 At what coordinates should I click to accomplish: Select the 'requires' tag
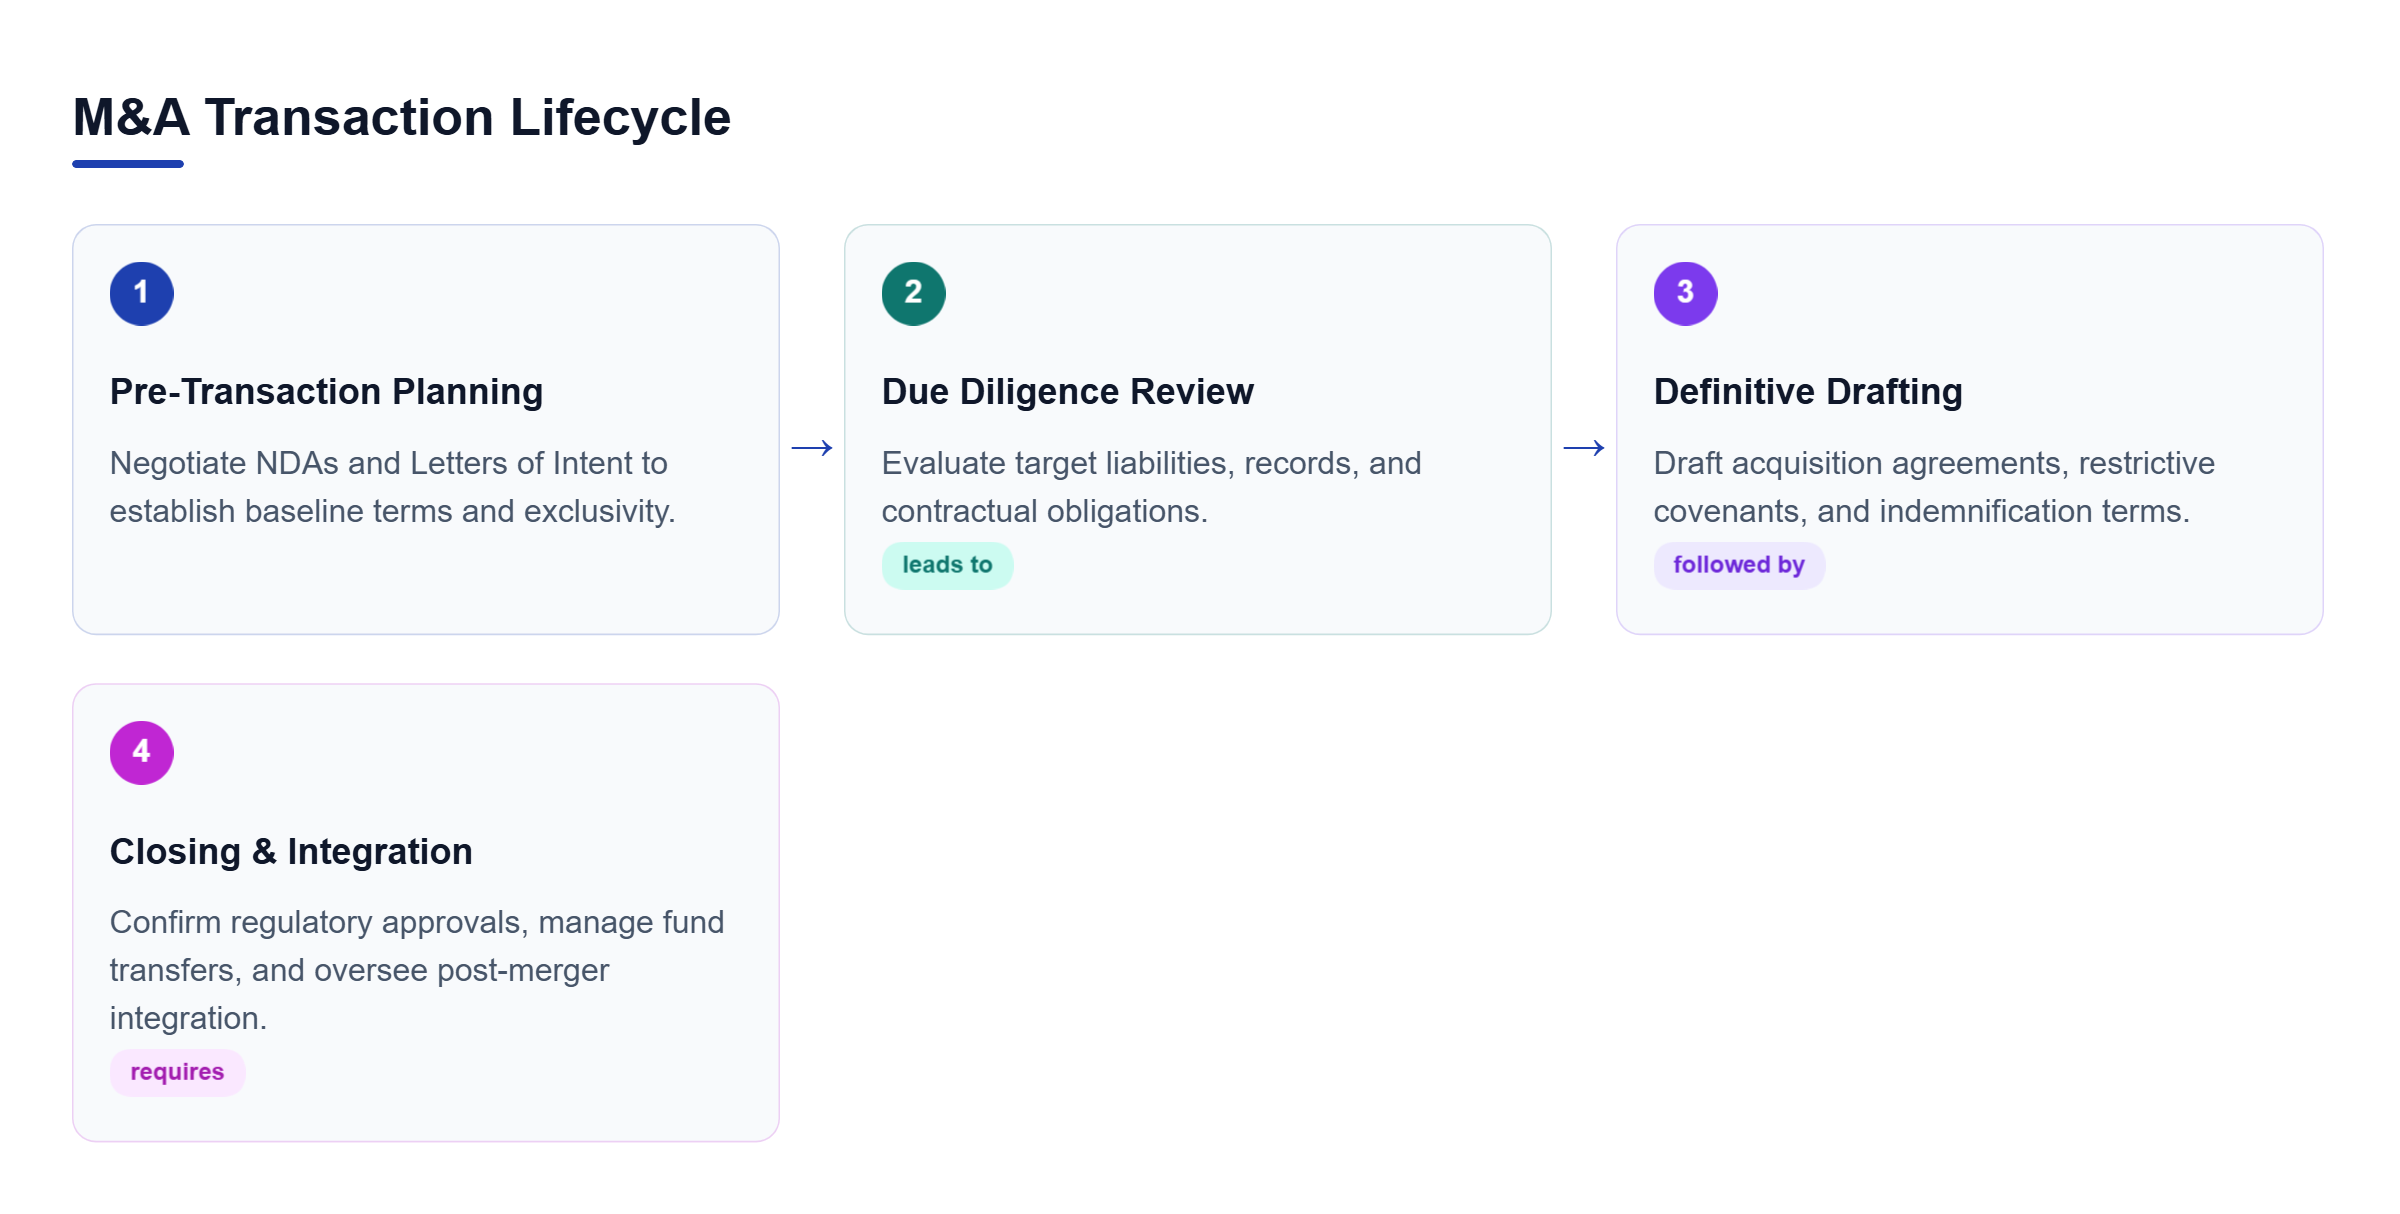[177, 1072]
